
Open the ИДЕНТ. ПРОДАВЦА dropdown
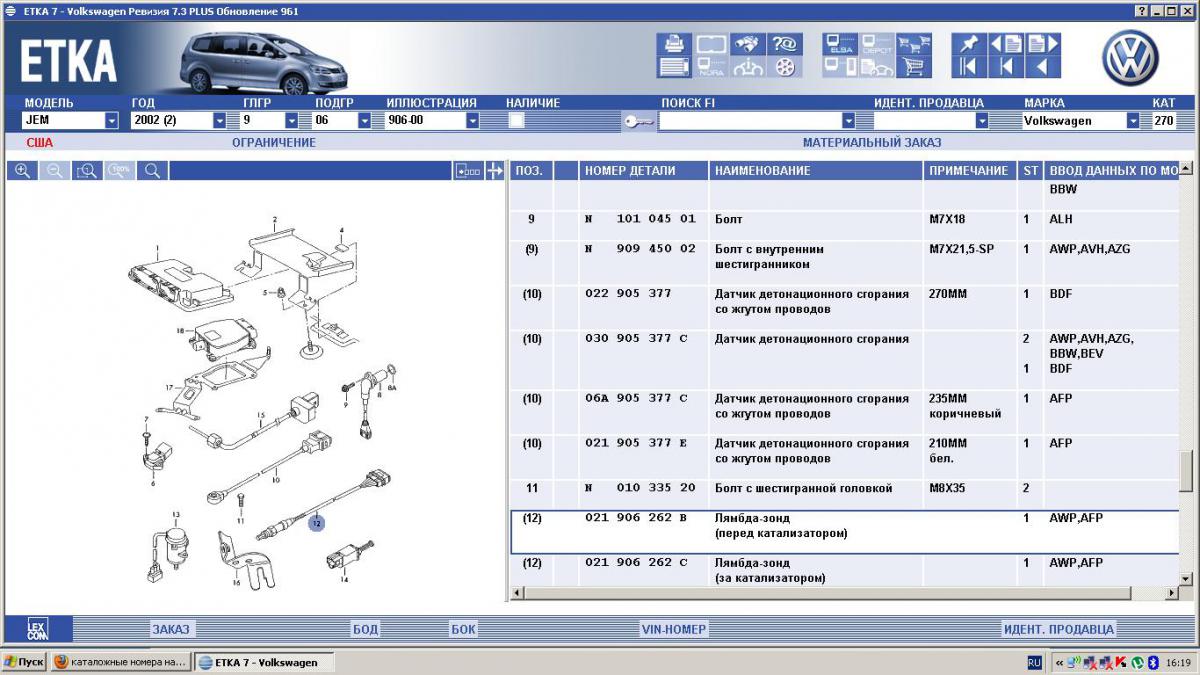coord(982,121)
